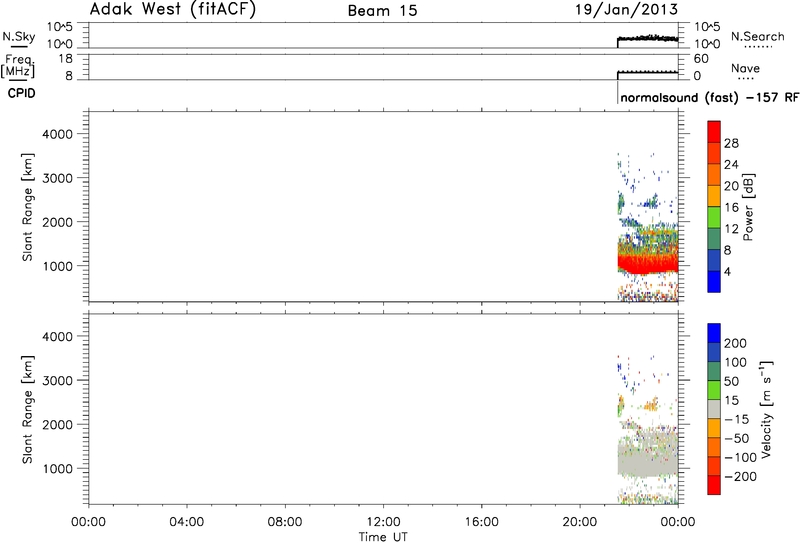Click the 'Nave' legend label
This screenshot has height=543, width=800.
[x=745, y=68]
